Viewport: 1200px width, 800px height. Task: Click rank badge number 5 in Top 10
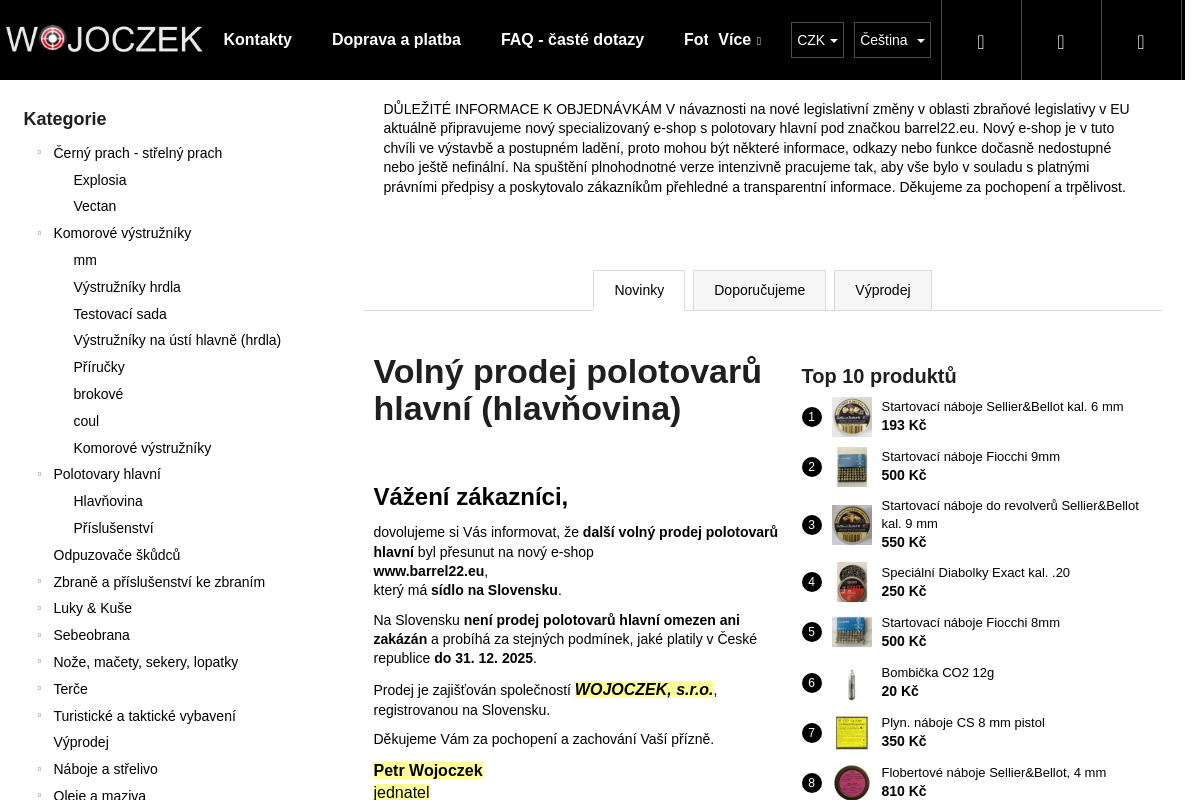[811, 632]
